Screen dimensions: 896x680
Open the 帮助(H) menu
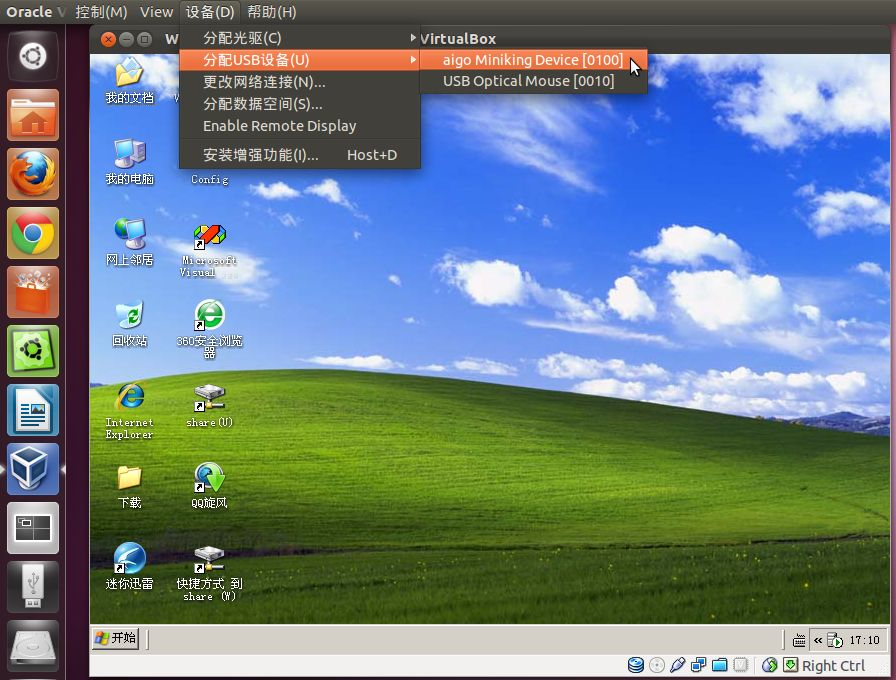[x=271, y=12]
